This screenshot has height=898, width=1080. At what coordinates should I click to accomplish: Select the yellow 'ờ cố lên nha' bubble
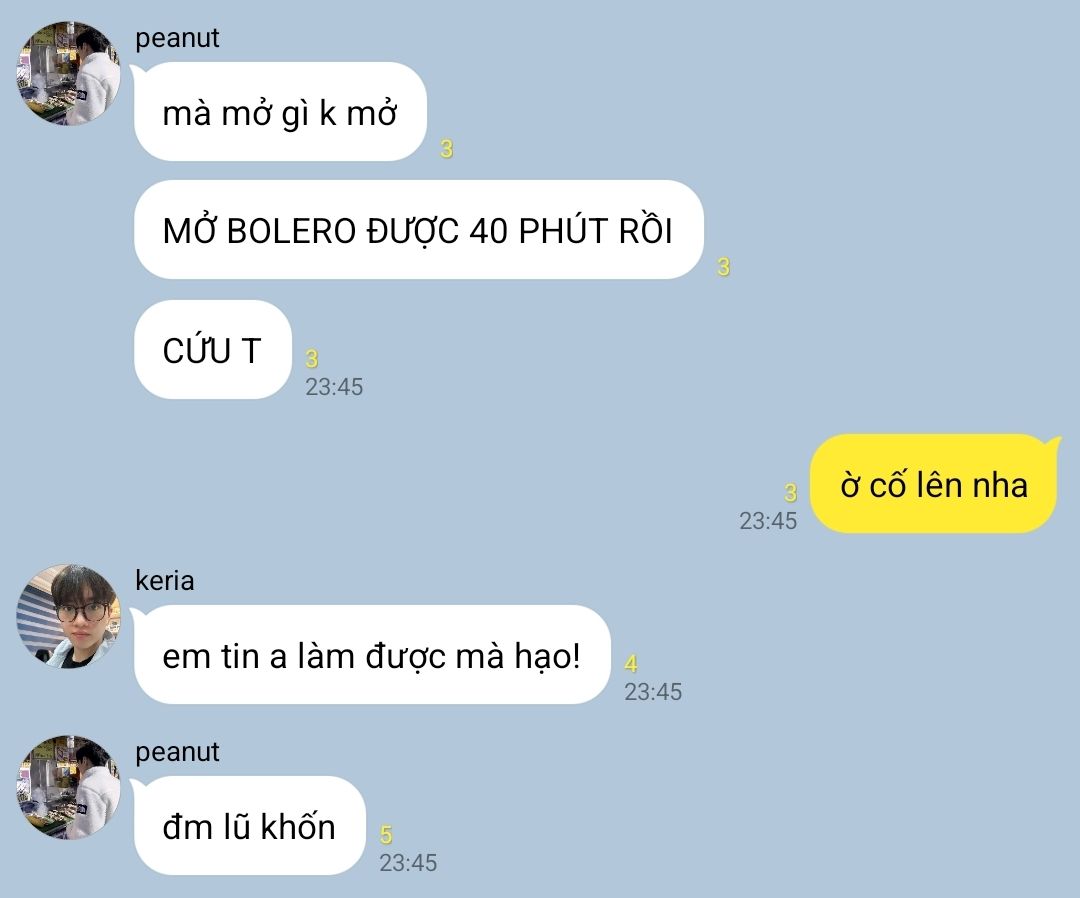pos(934,483)
